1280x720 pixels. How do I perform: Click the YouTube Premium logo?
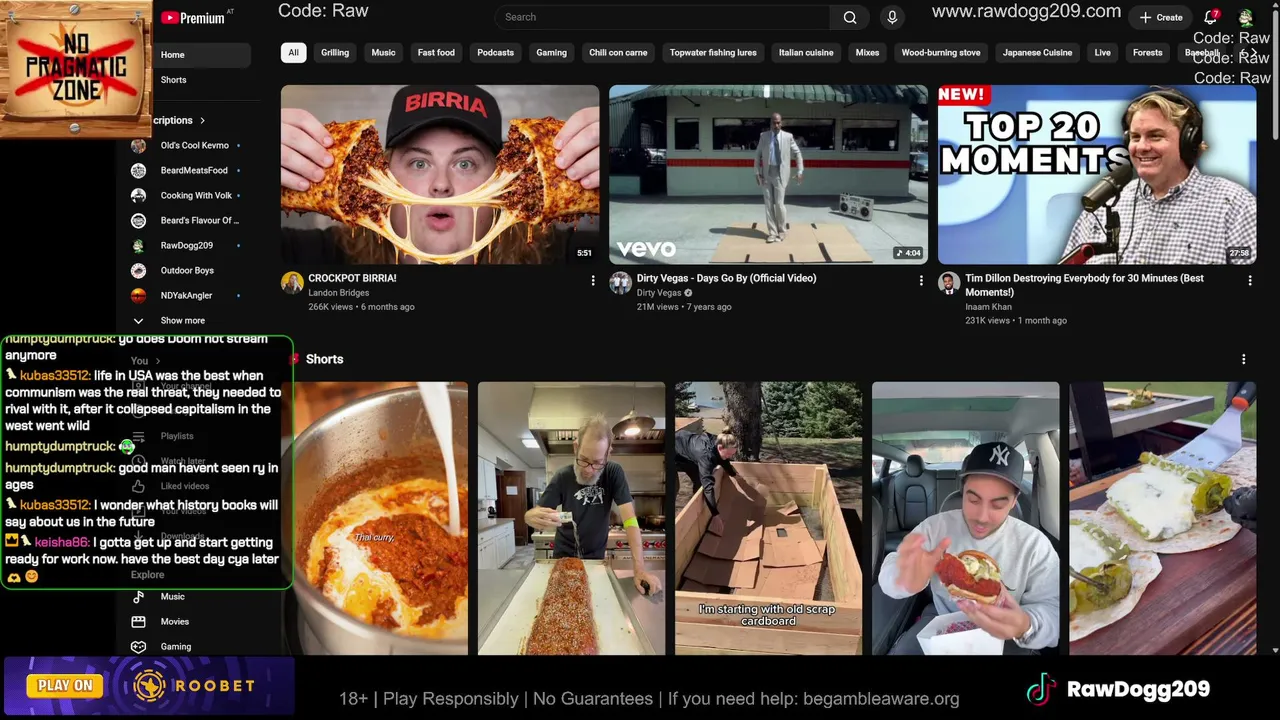click(x=193, y=18)
